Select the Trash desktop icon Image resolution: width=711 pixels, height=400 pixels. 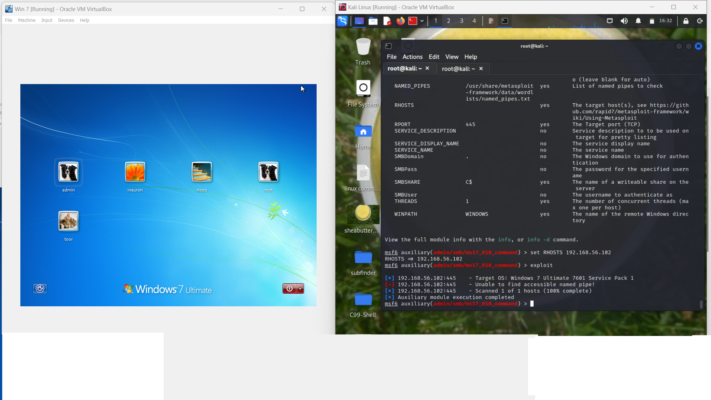tap(363, 51)
